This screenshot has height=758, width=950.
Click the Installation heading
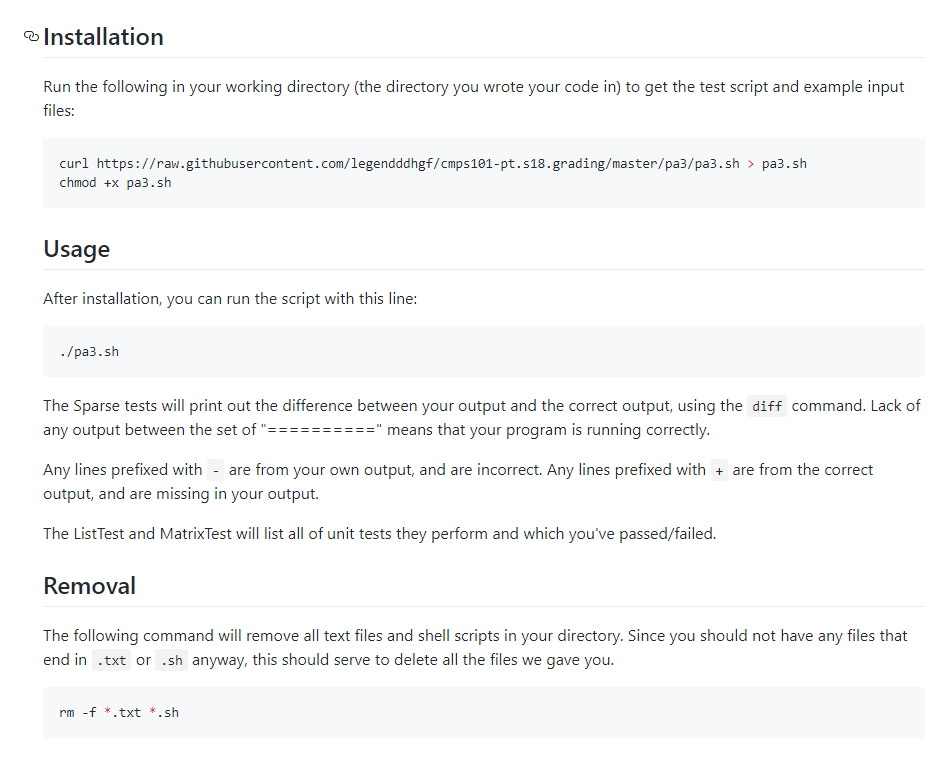click(x=103, y=37)
